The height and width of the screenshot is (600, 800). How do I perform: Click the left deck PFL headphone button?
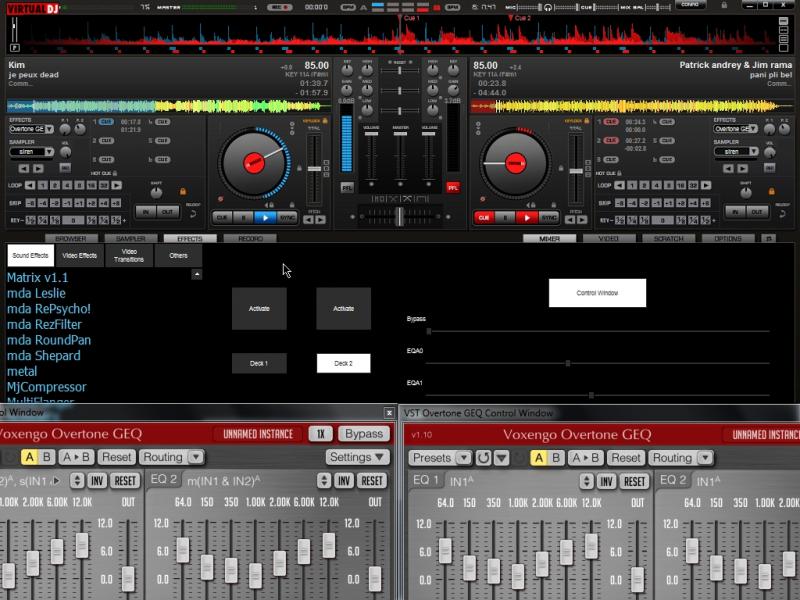click(x=347, y=187)
